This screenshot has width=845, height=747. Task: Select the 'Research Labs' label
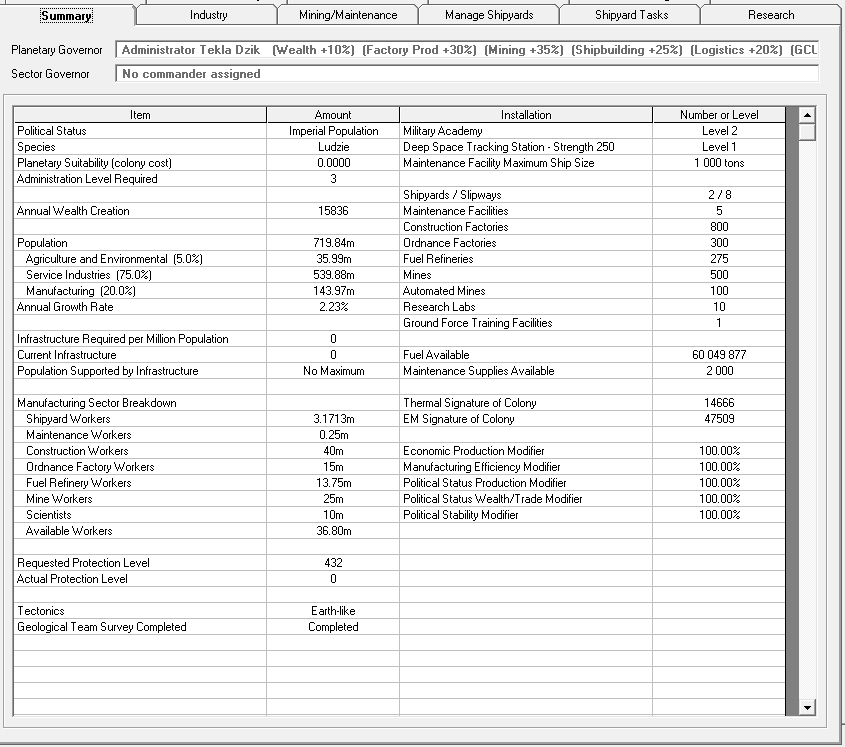439,307
